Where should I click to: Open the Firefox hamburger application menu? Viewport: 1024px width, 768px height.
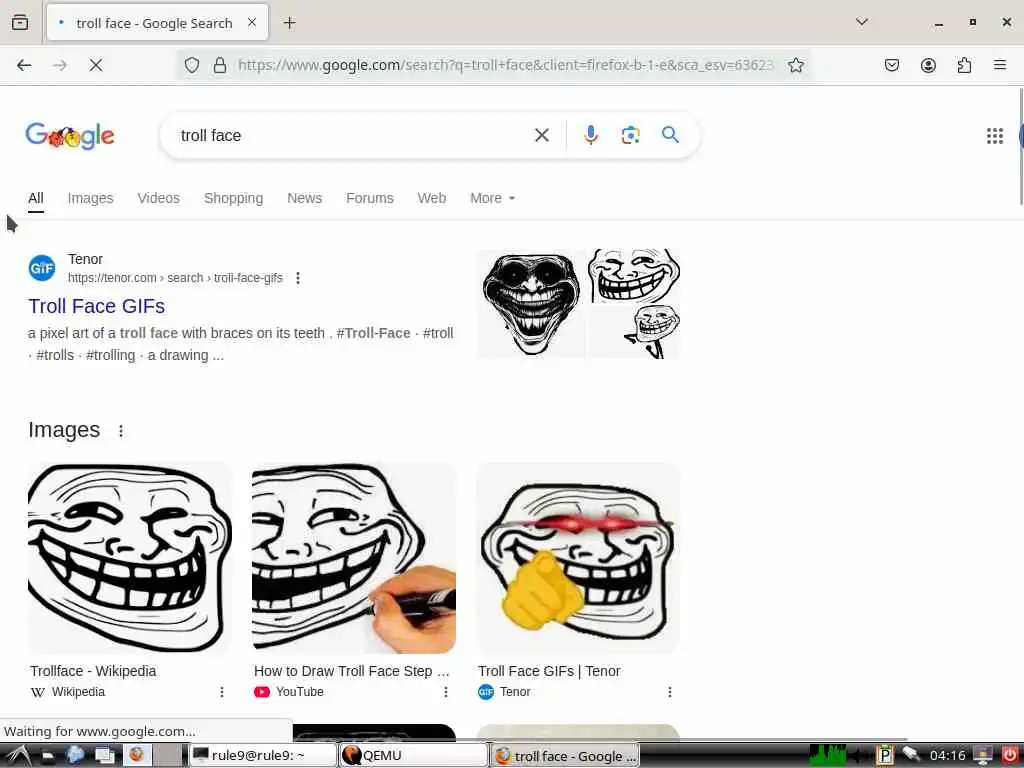coord(999,65)
